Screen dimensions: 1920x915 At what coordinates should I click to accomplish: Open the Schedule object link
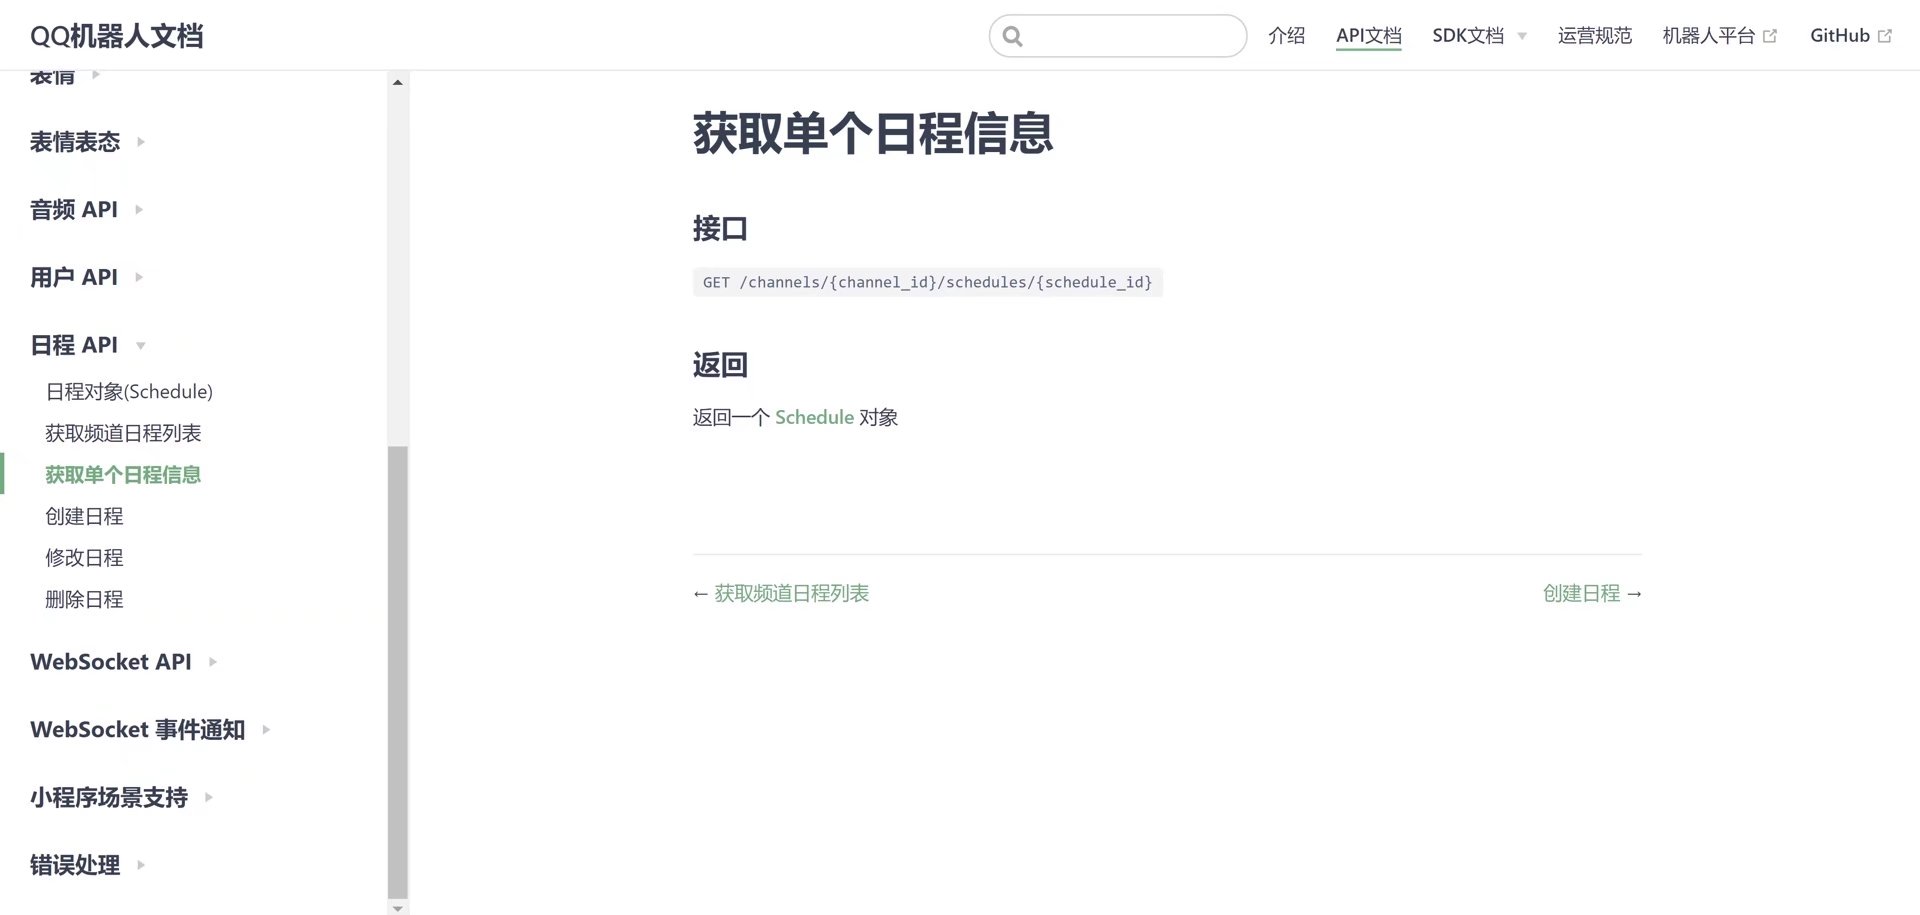[814, 418]
